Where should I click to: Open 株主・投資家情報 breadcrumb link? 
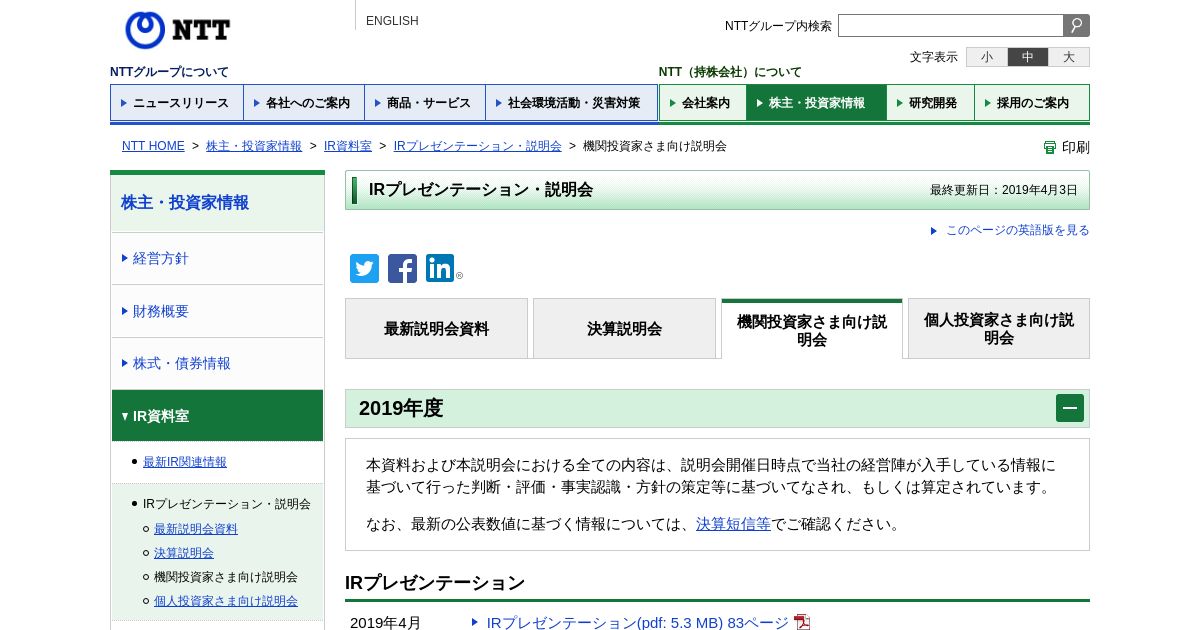(254, 146)
